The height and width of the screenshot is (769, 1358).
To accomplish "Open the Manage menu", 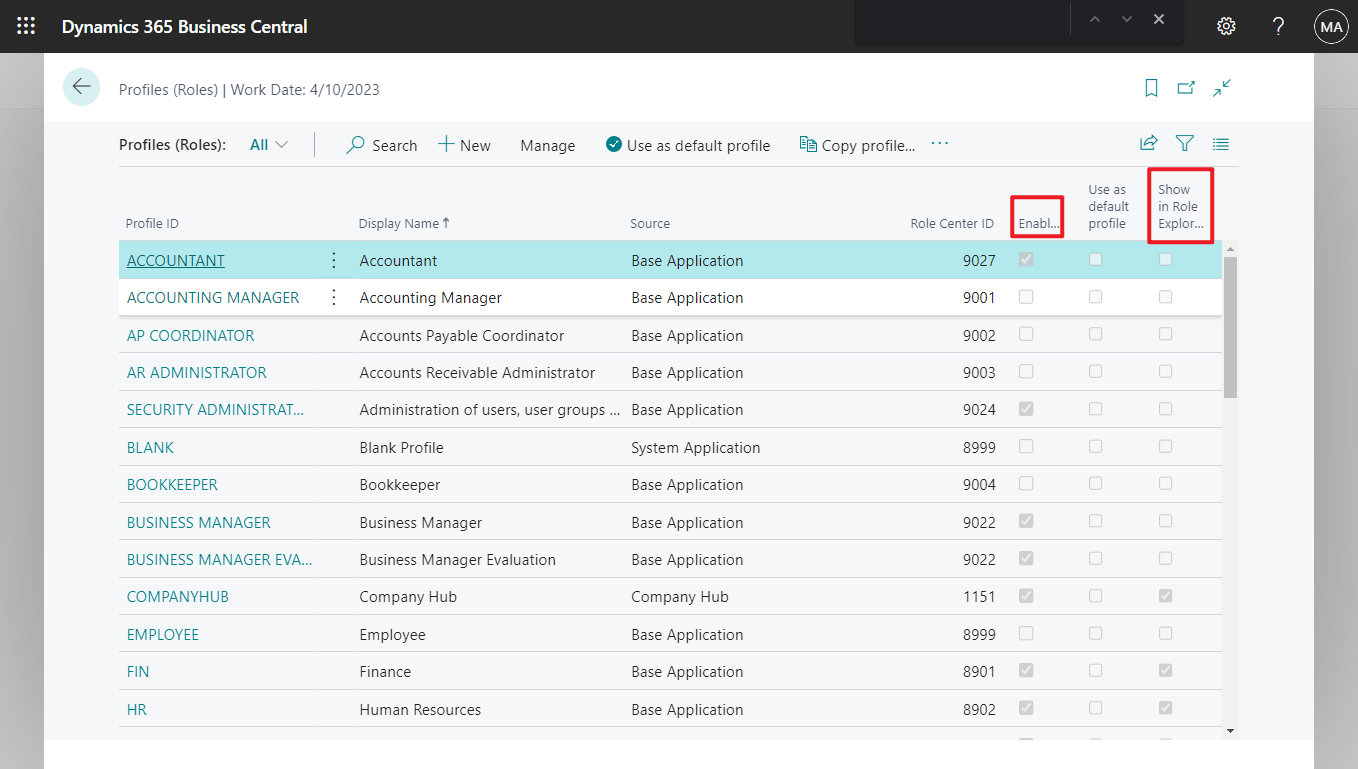I will (x=547, y=144).
